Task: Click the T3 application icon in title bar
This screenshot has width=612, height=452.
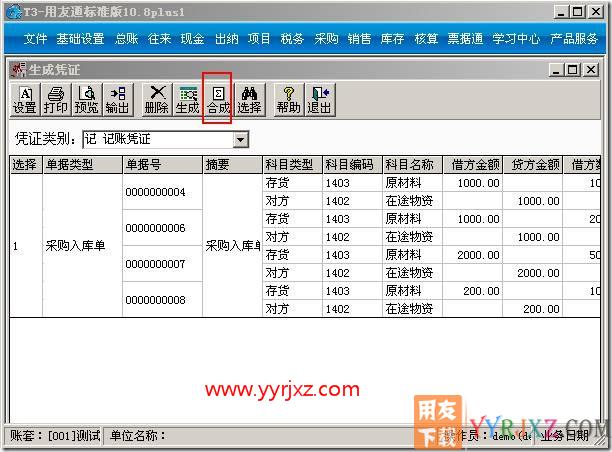Action: click(x=14, y=12)
